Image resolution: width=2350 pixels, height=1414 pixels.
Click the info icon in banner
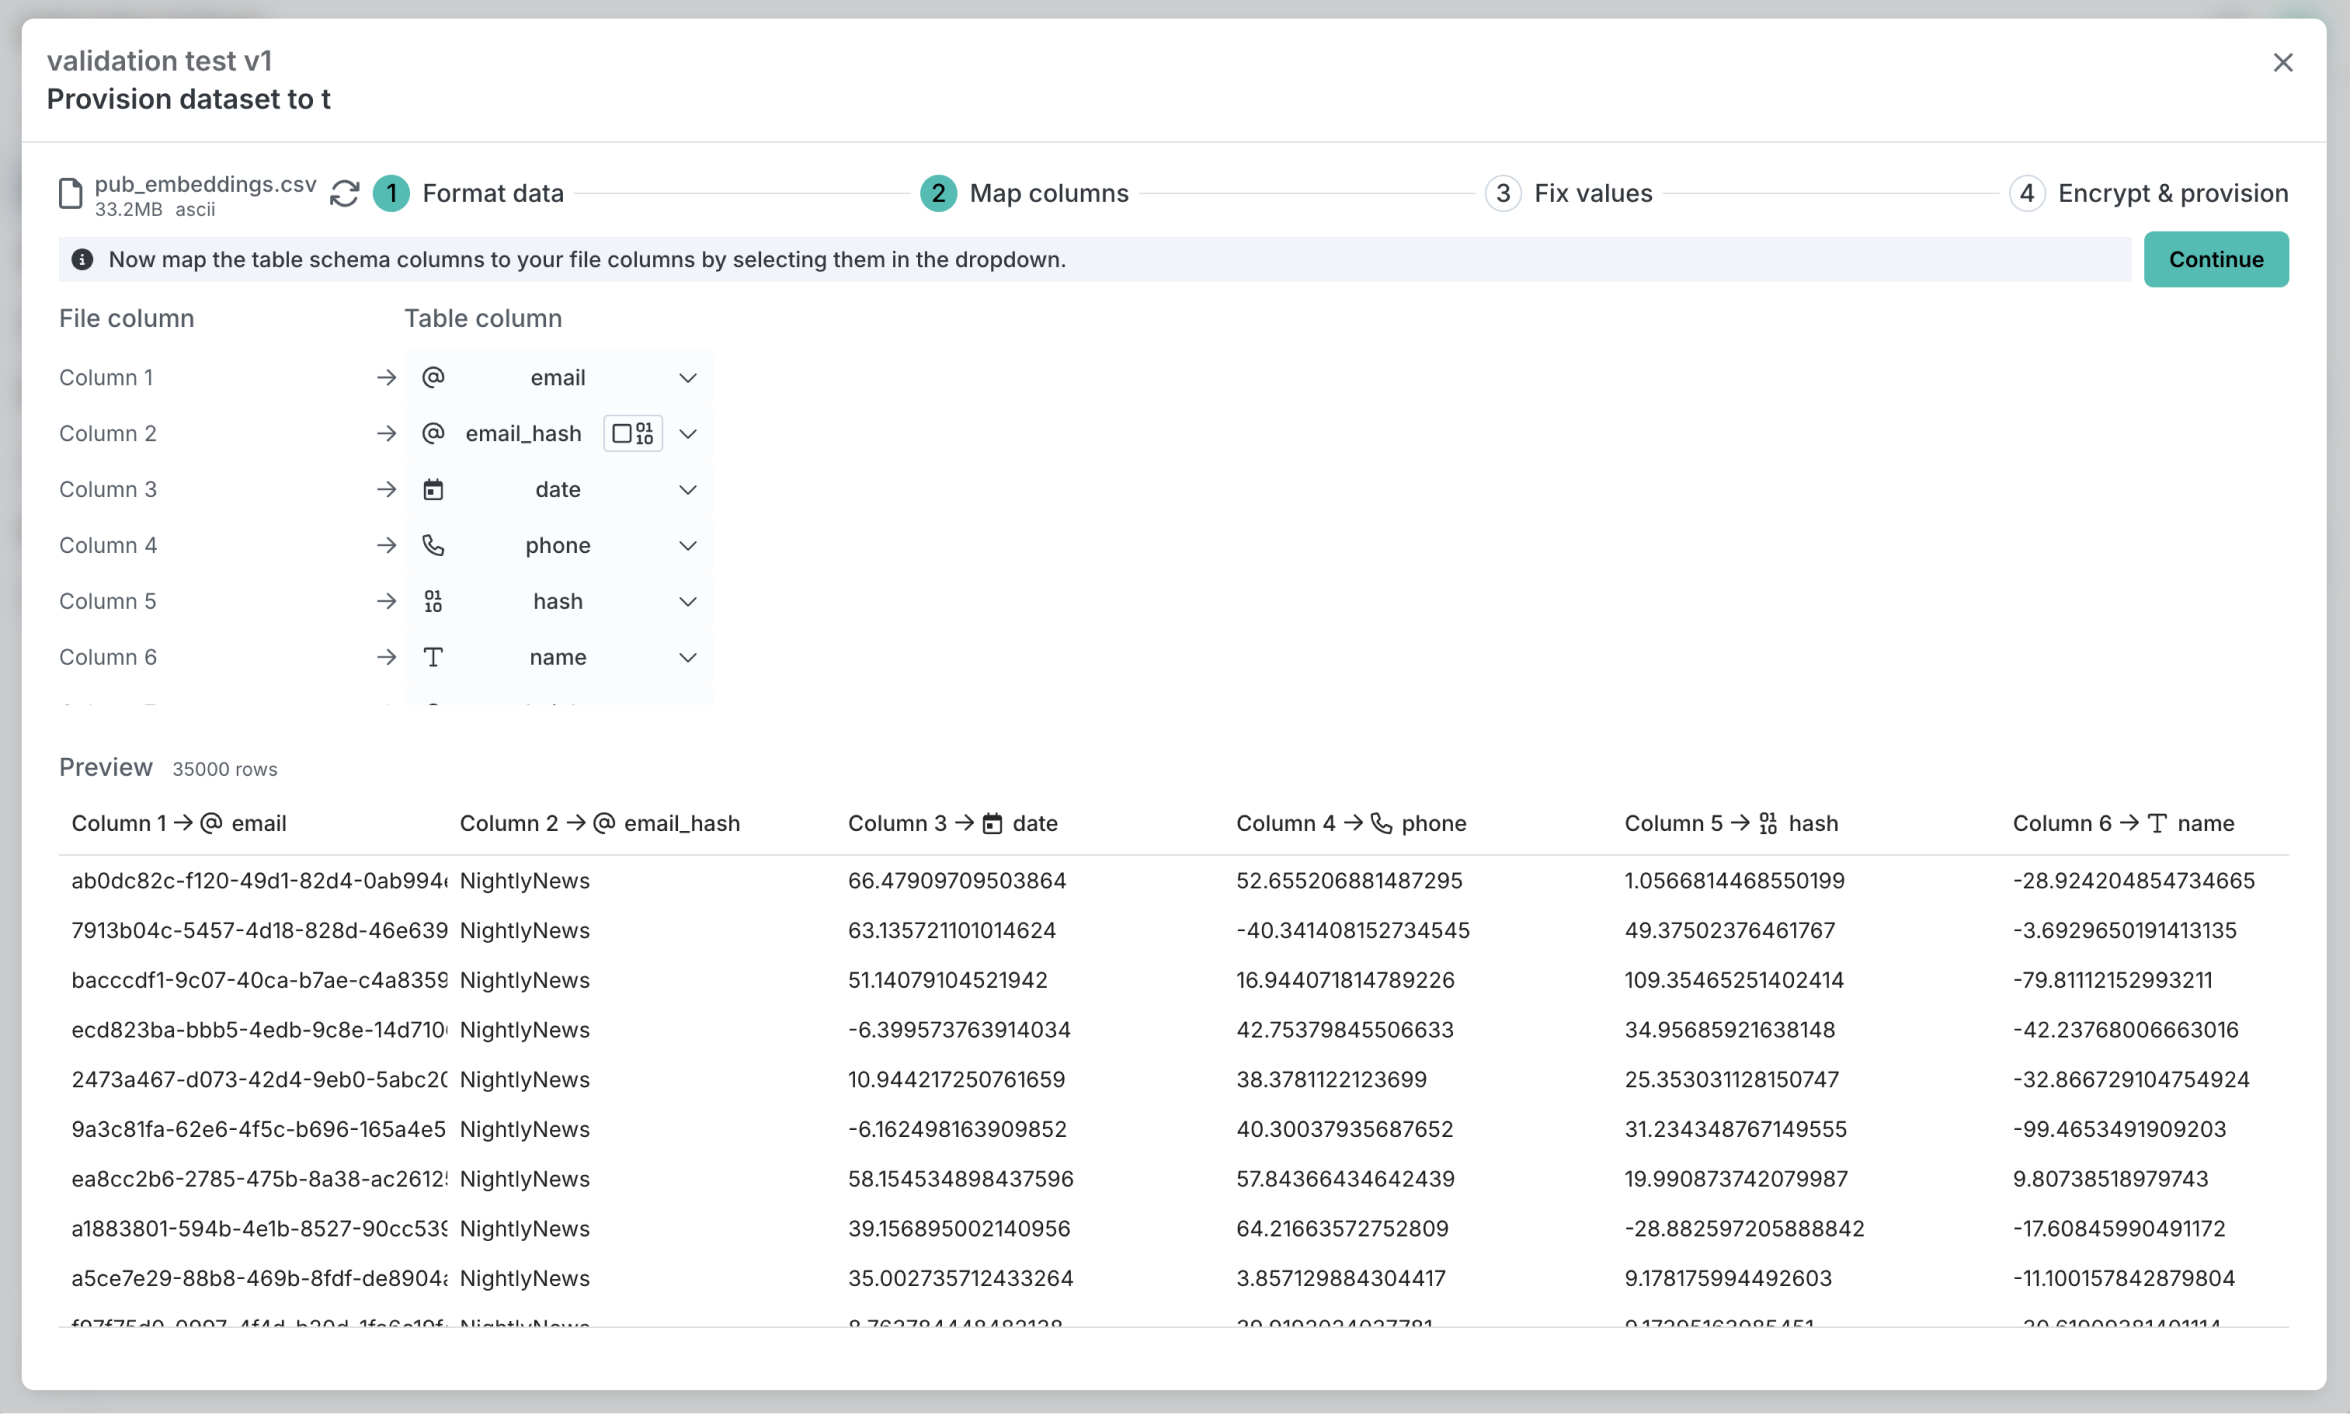tap(82, 260)
